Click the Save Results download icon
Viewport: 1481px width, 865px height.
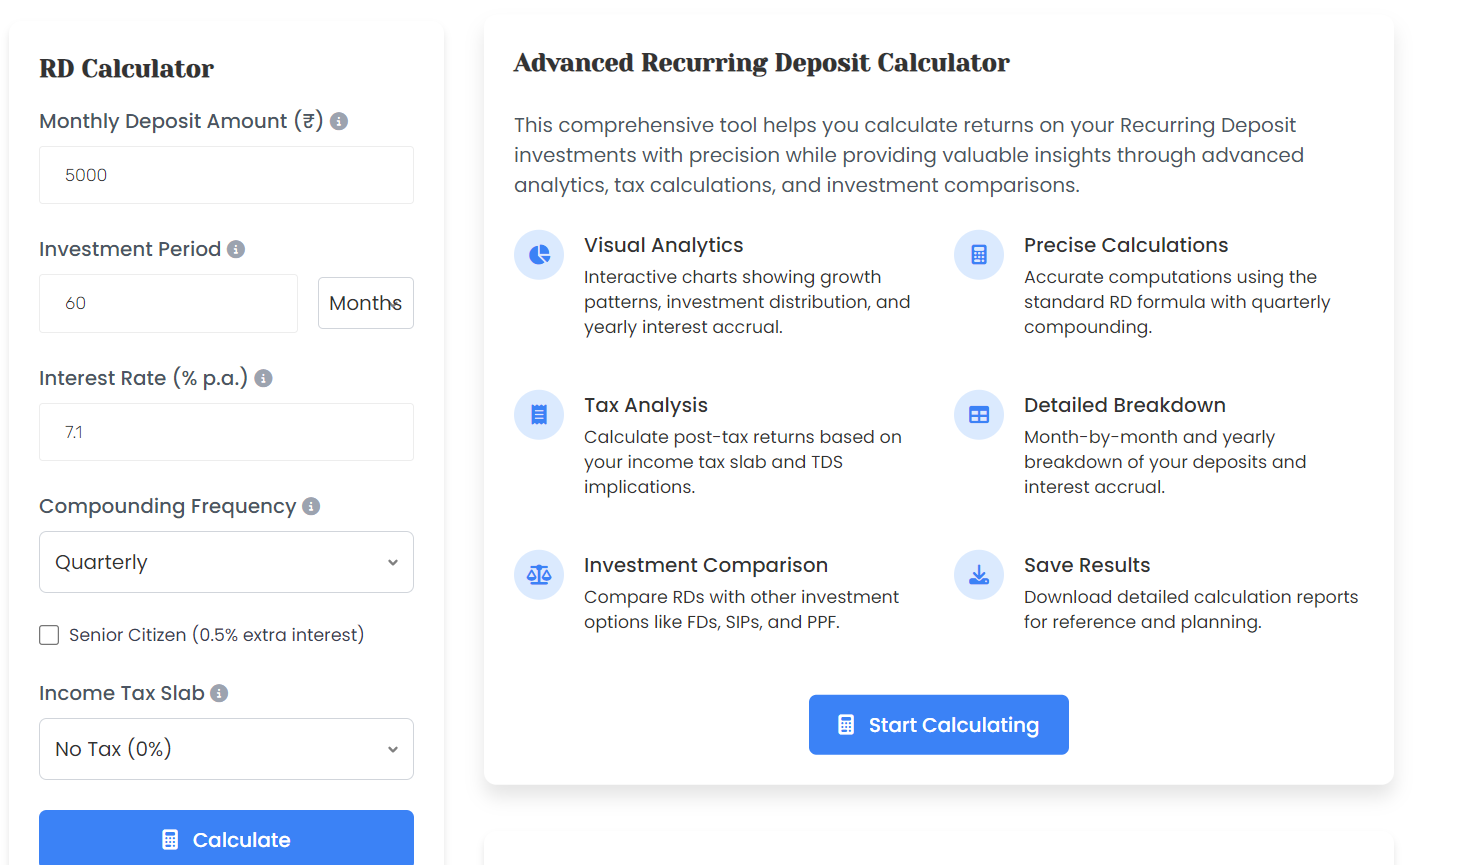978,575
